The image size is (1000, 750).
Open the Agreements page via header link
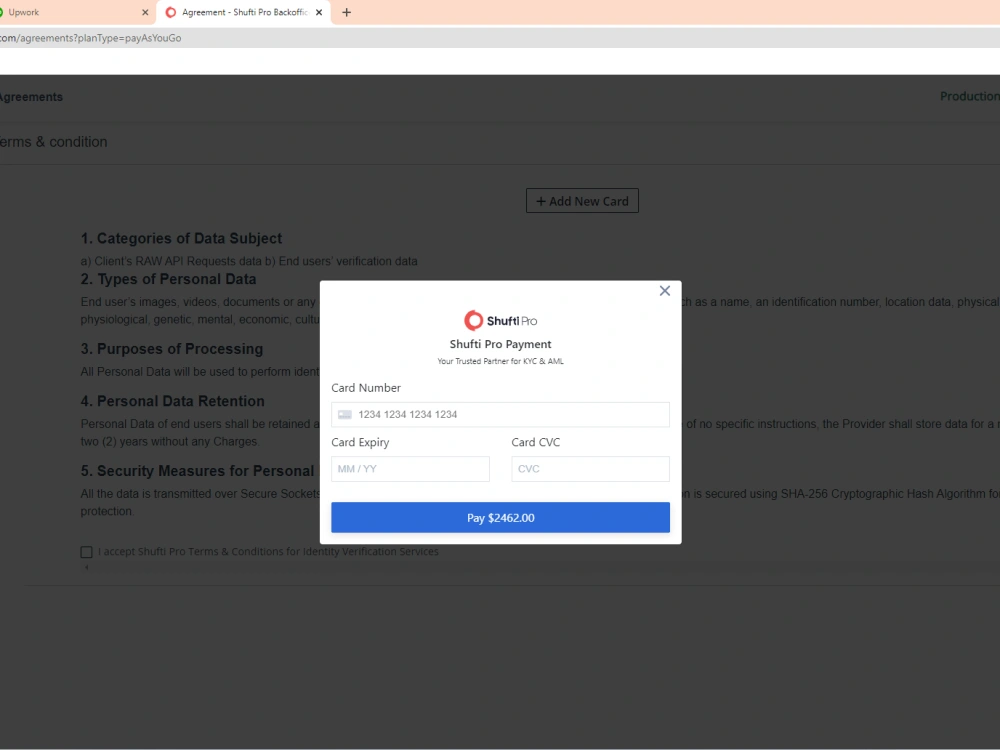coord(33,96)
